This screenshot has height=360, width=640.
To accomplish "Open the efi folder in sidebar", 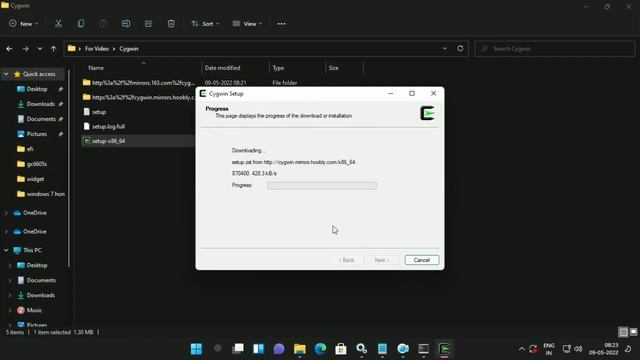I will (30, 149).
